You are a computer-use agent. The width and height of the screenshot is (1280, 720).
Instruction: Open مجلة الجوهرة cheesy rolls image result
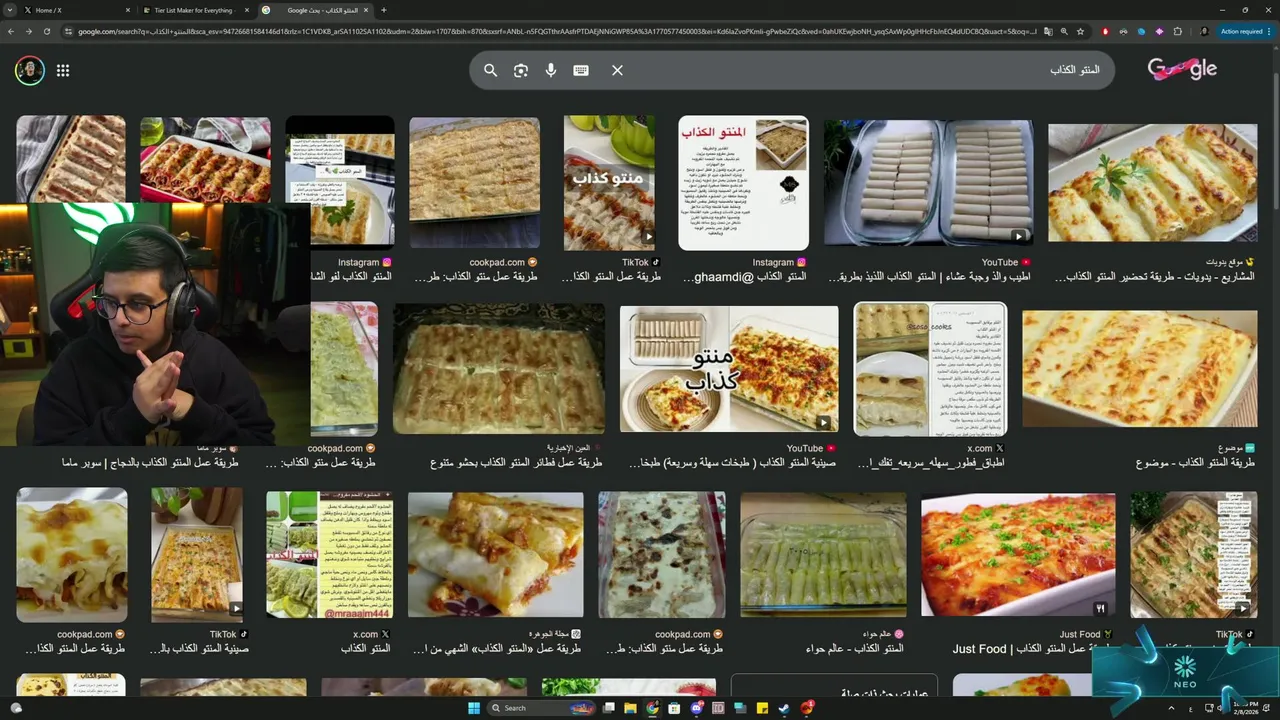(x=495, y=554)
